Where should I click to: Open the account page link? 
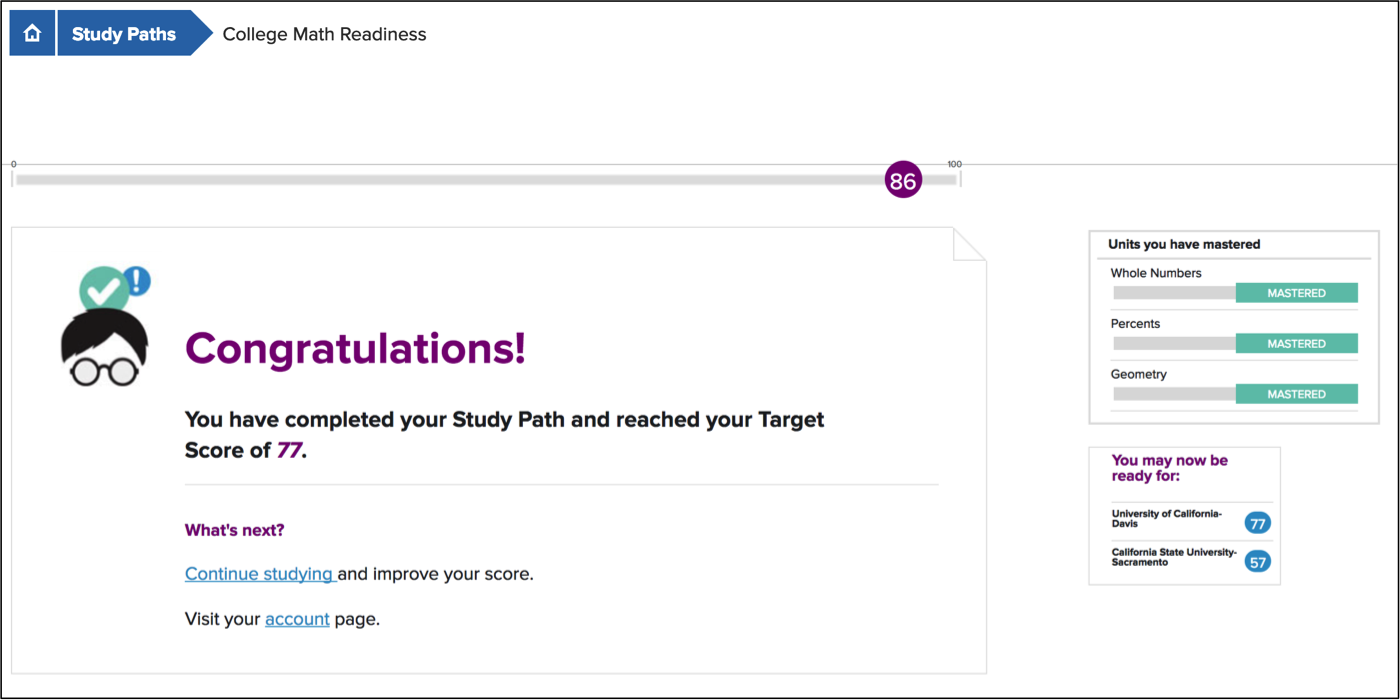coord(297,619)
